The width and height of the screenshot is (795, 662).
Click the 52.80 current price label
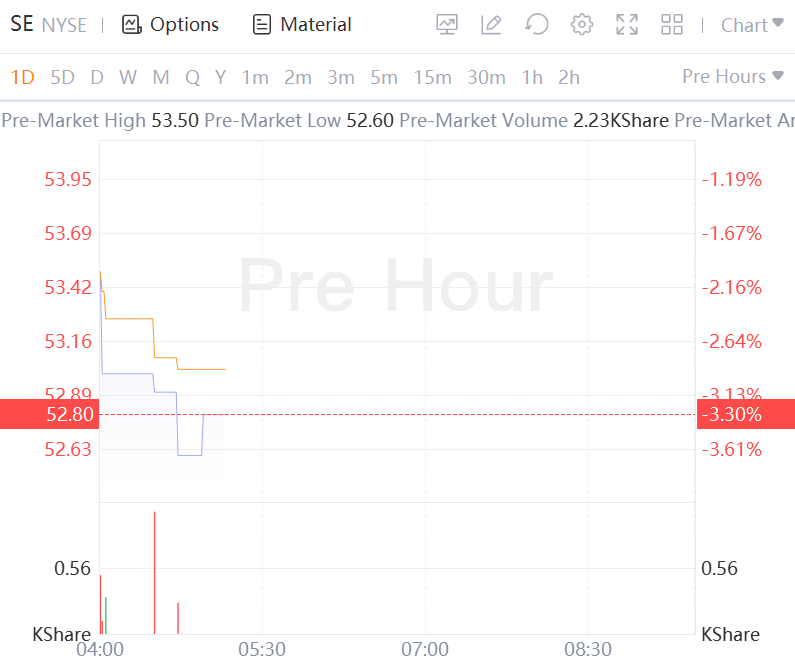(49, 414)
